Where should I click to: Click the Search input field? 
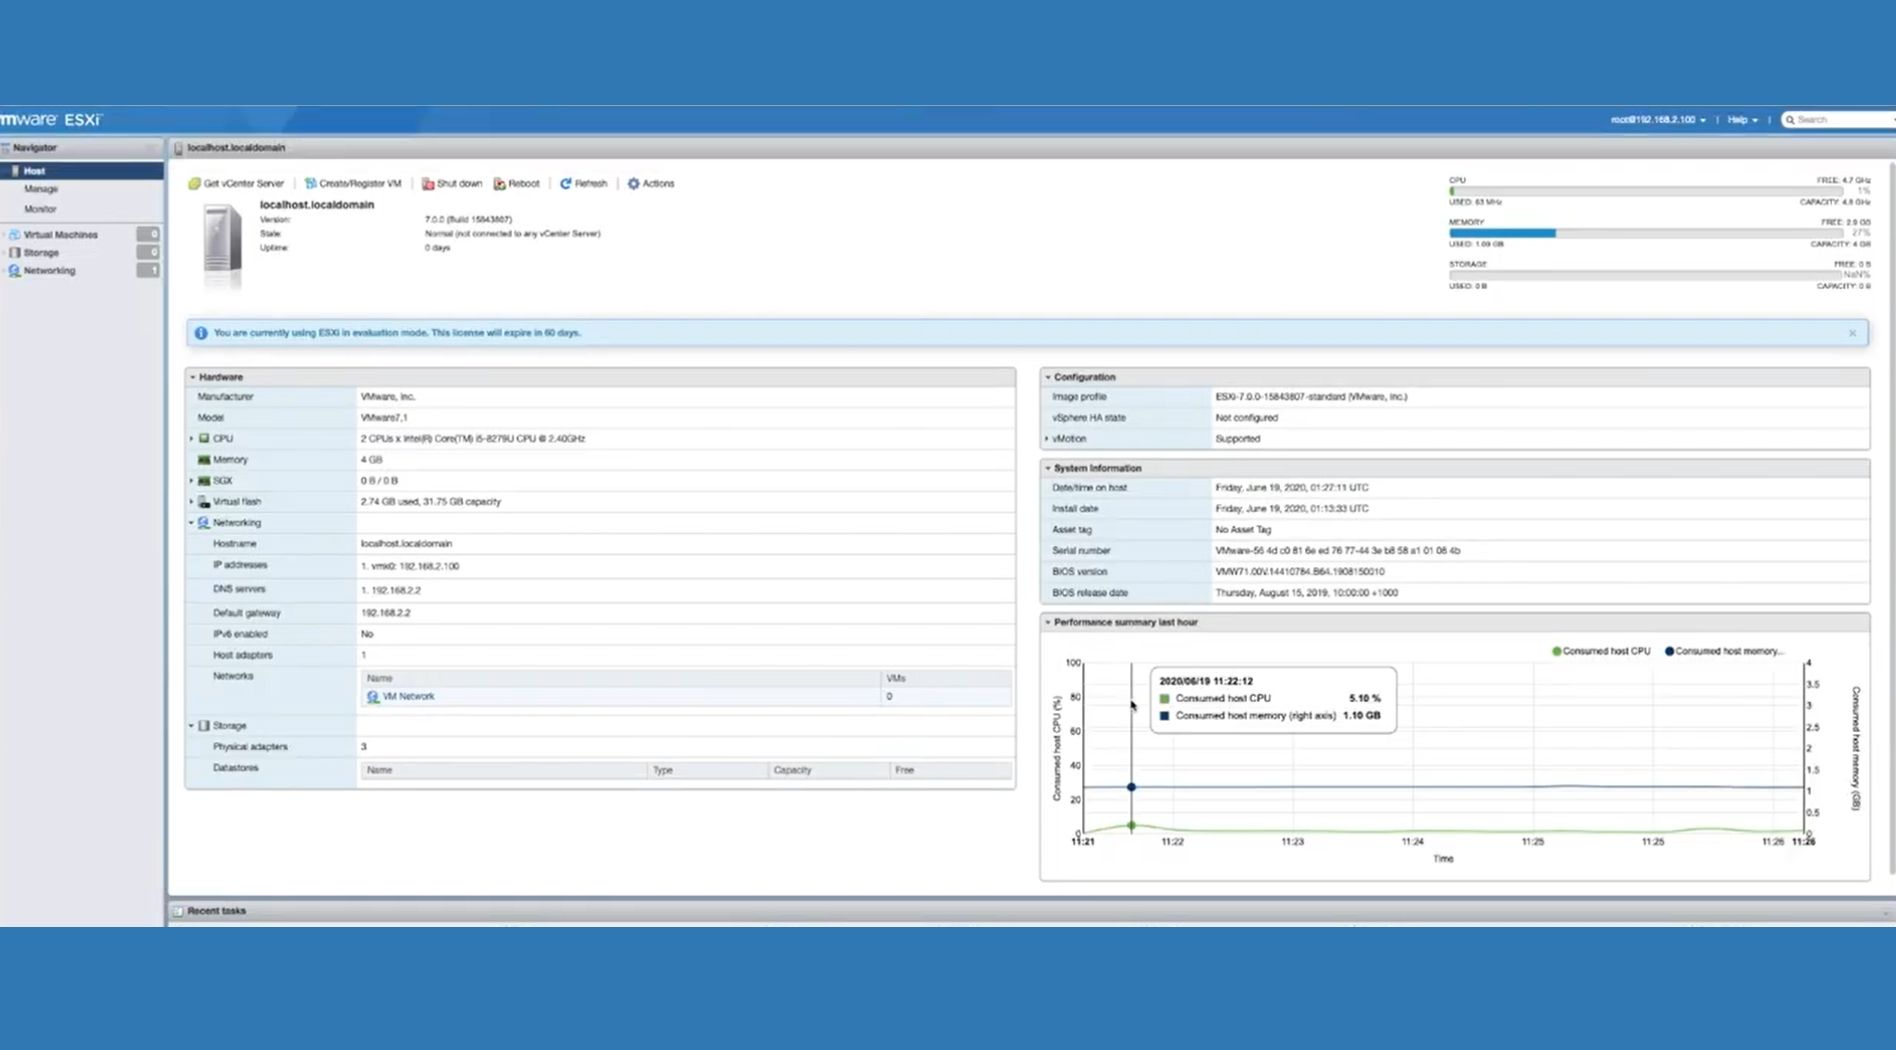coord(1841,120)
